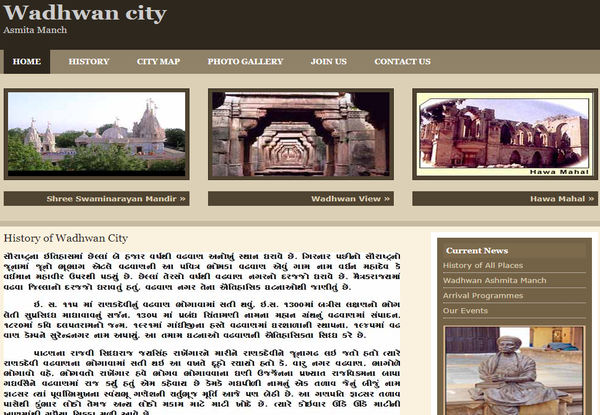The image size is (600, 415).
Task: Open the CONTACT US page
Action: pos(403,62)
